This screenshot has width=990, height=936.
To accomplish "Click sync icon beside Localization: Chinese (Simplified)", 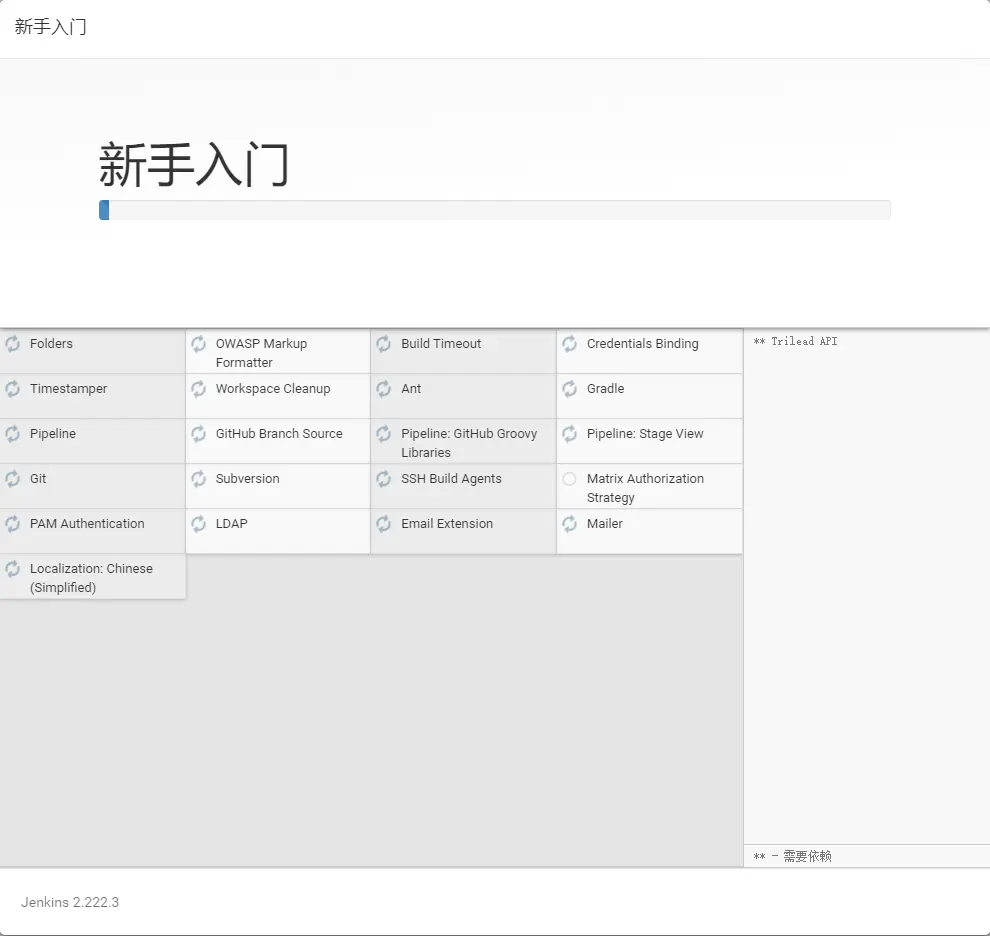I will pos(13,568).
